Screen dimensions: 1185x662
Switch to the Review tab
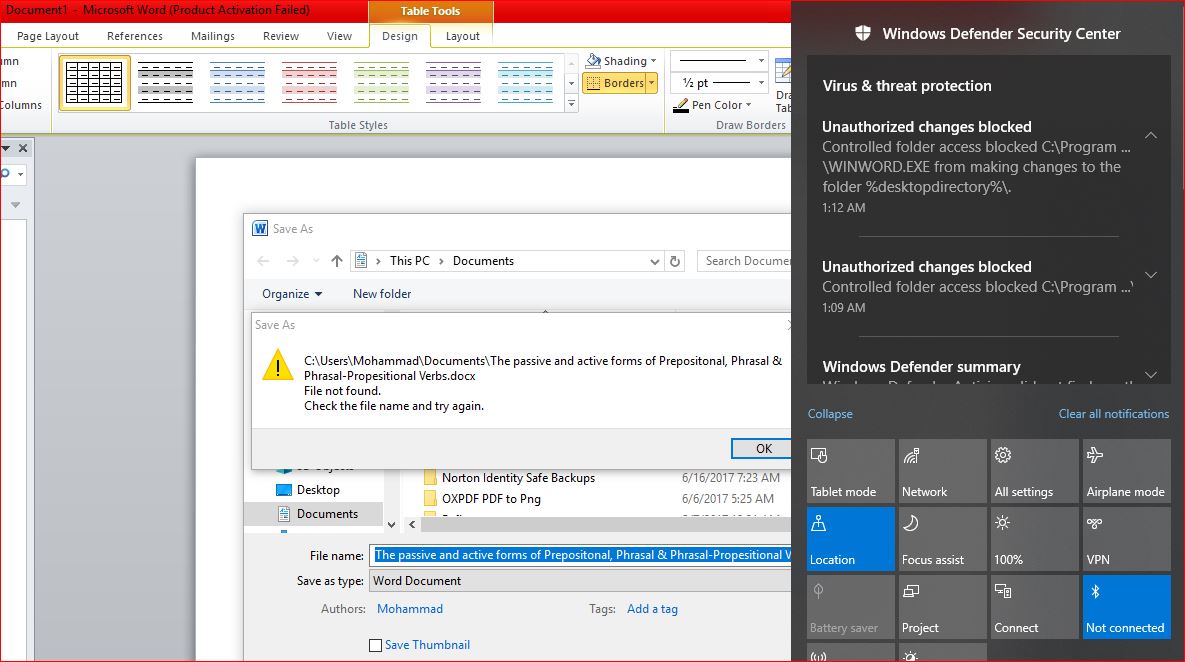[280, 36]
